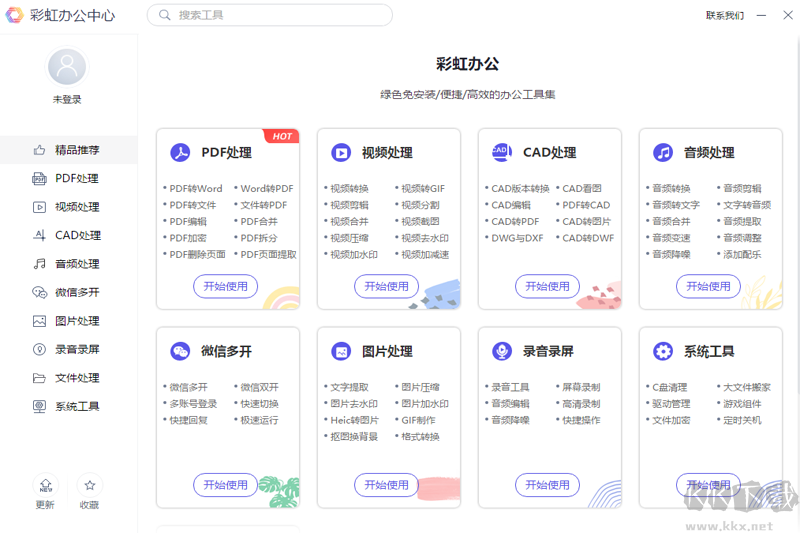Click the 图片处理 card round icon
Viewport: 800px width, 533px height.
tap(341, 351)
